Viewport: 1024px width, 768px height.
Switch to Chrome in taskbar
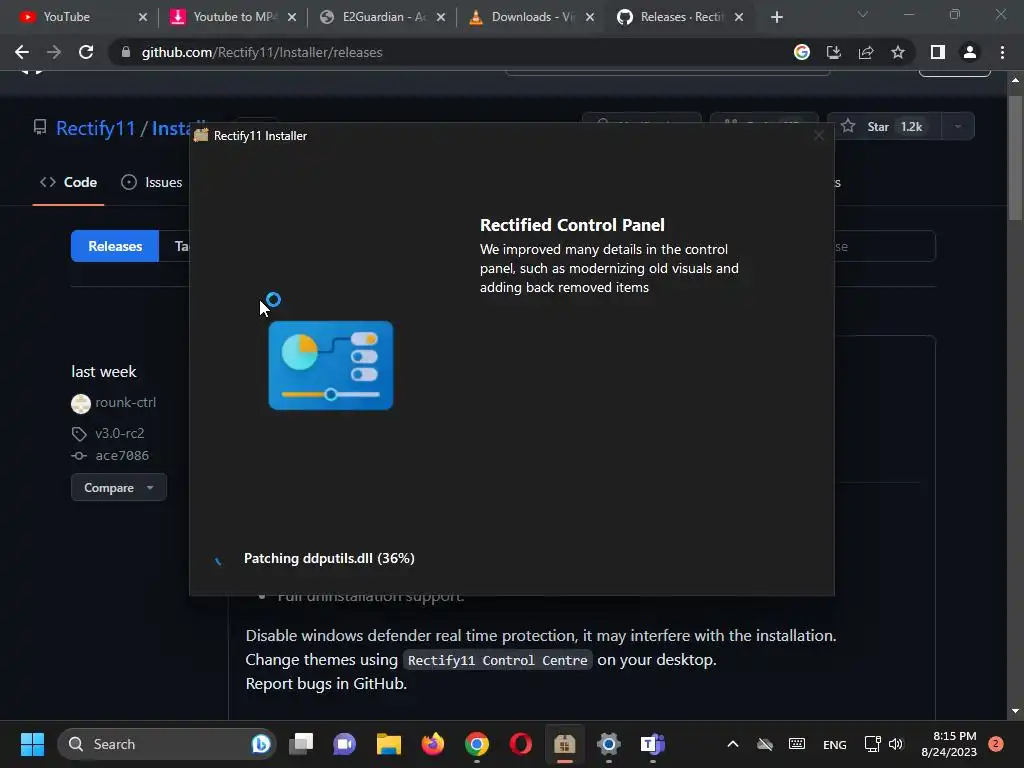(477, 744)
